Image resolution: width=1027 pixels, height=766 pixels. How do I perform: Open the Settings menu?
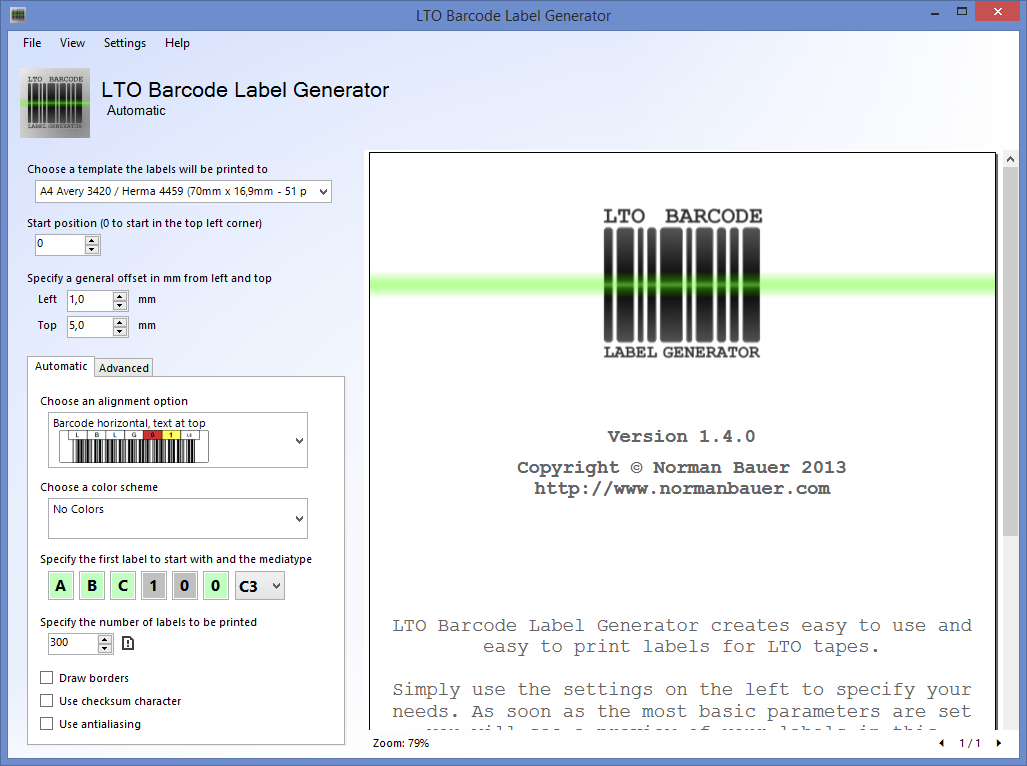tap(125, 43)
